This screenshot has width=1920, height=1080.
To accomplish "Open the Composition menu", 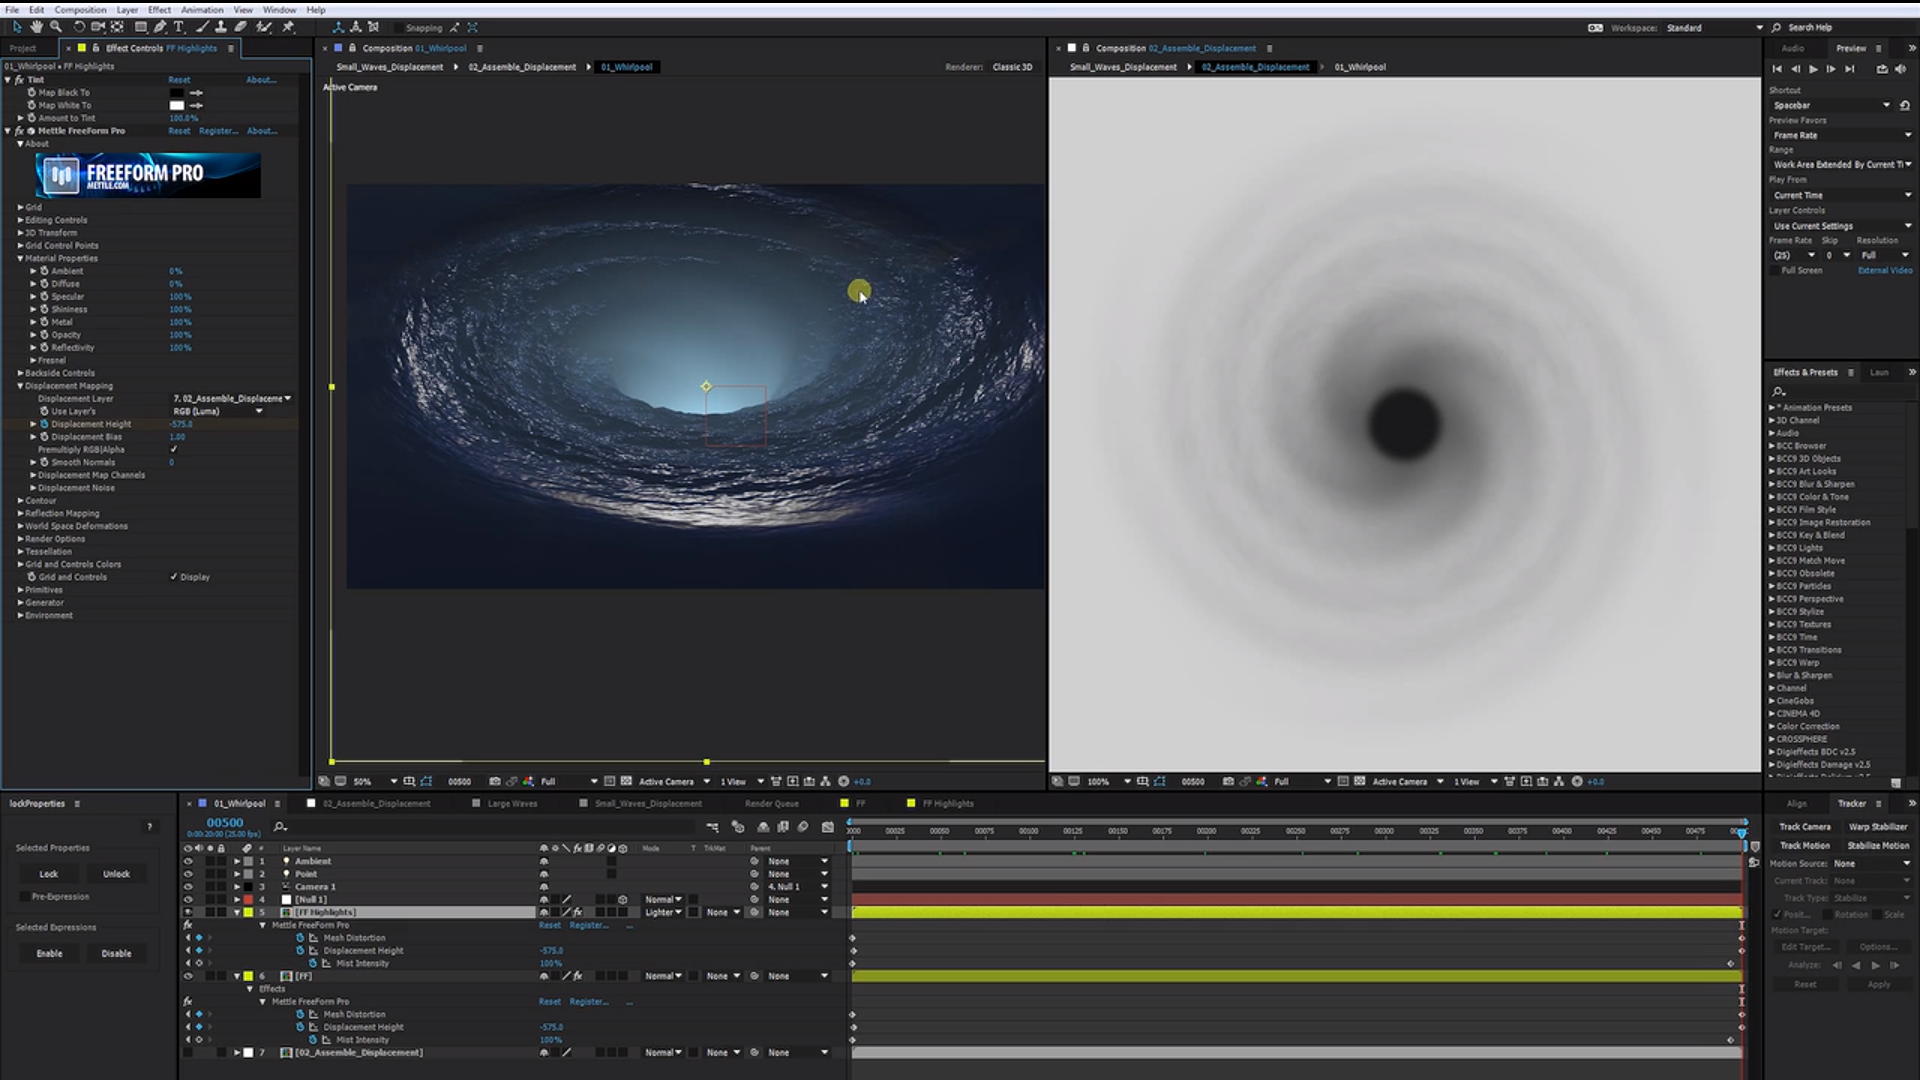I will 80,9.
